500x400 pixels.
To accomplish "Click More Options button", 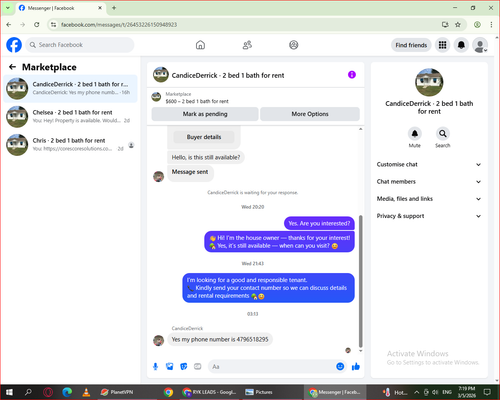I will 310,114.
